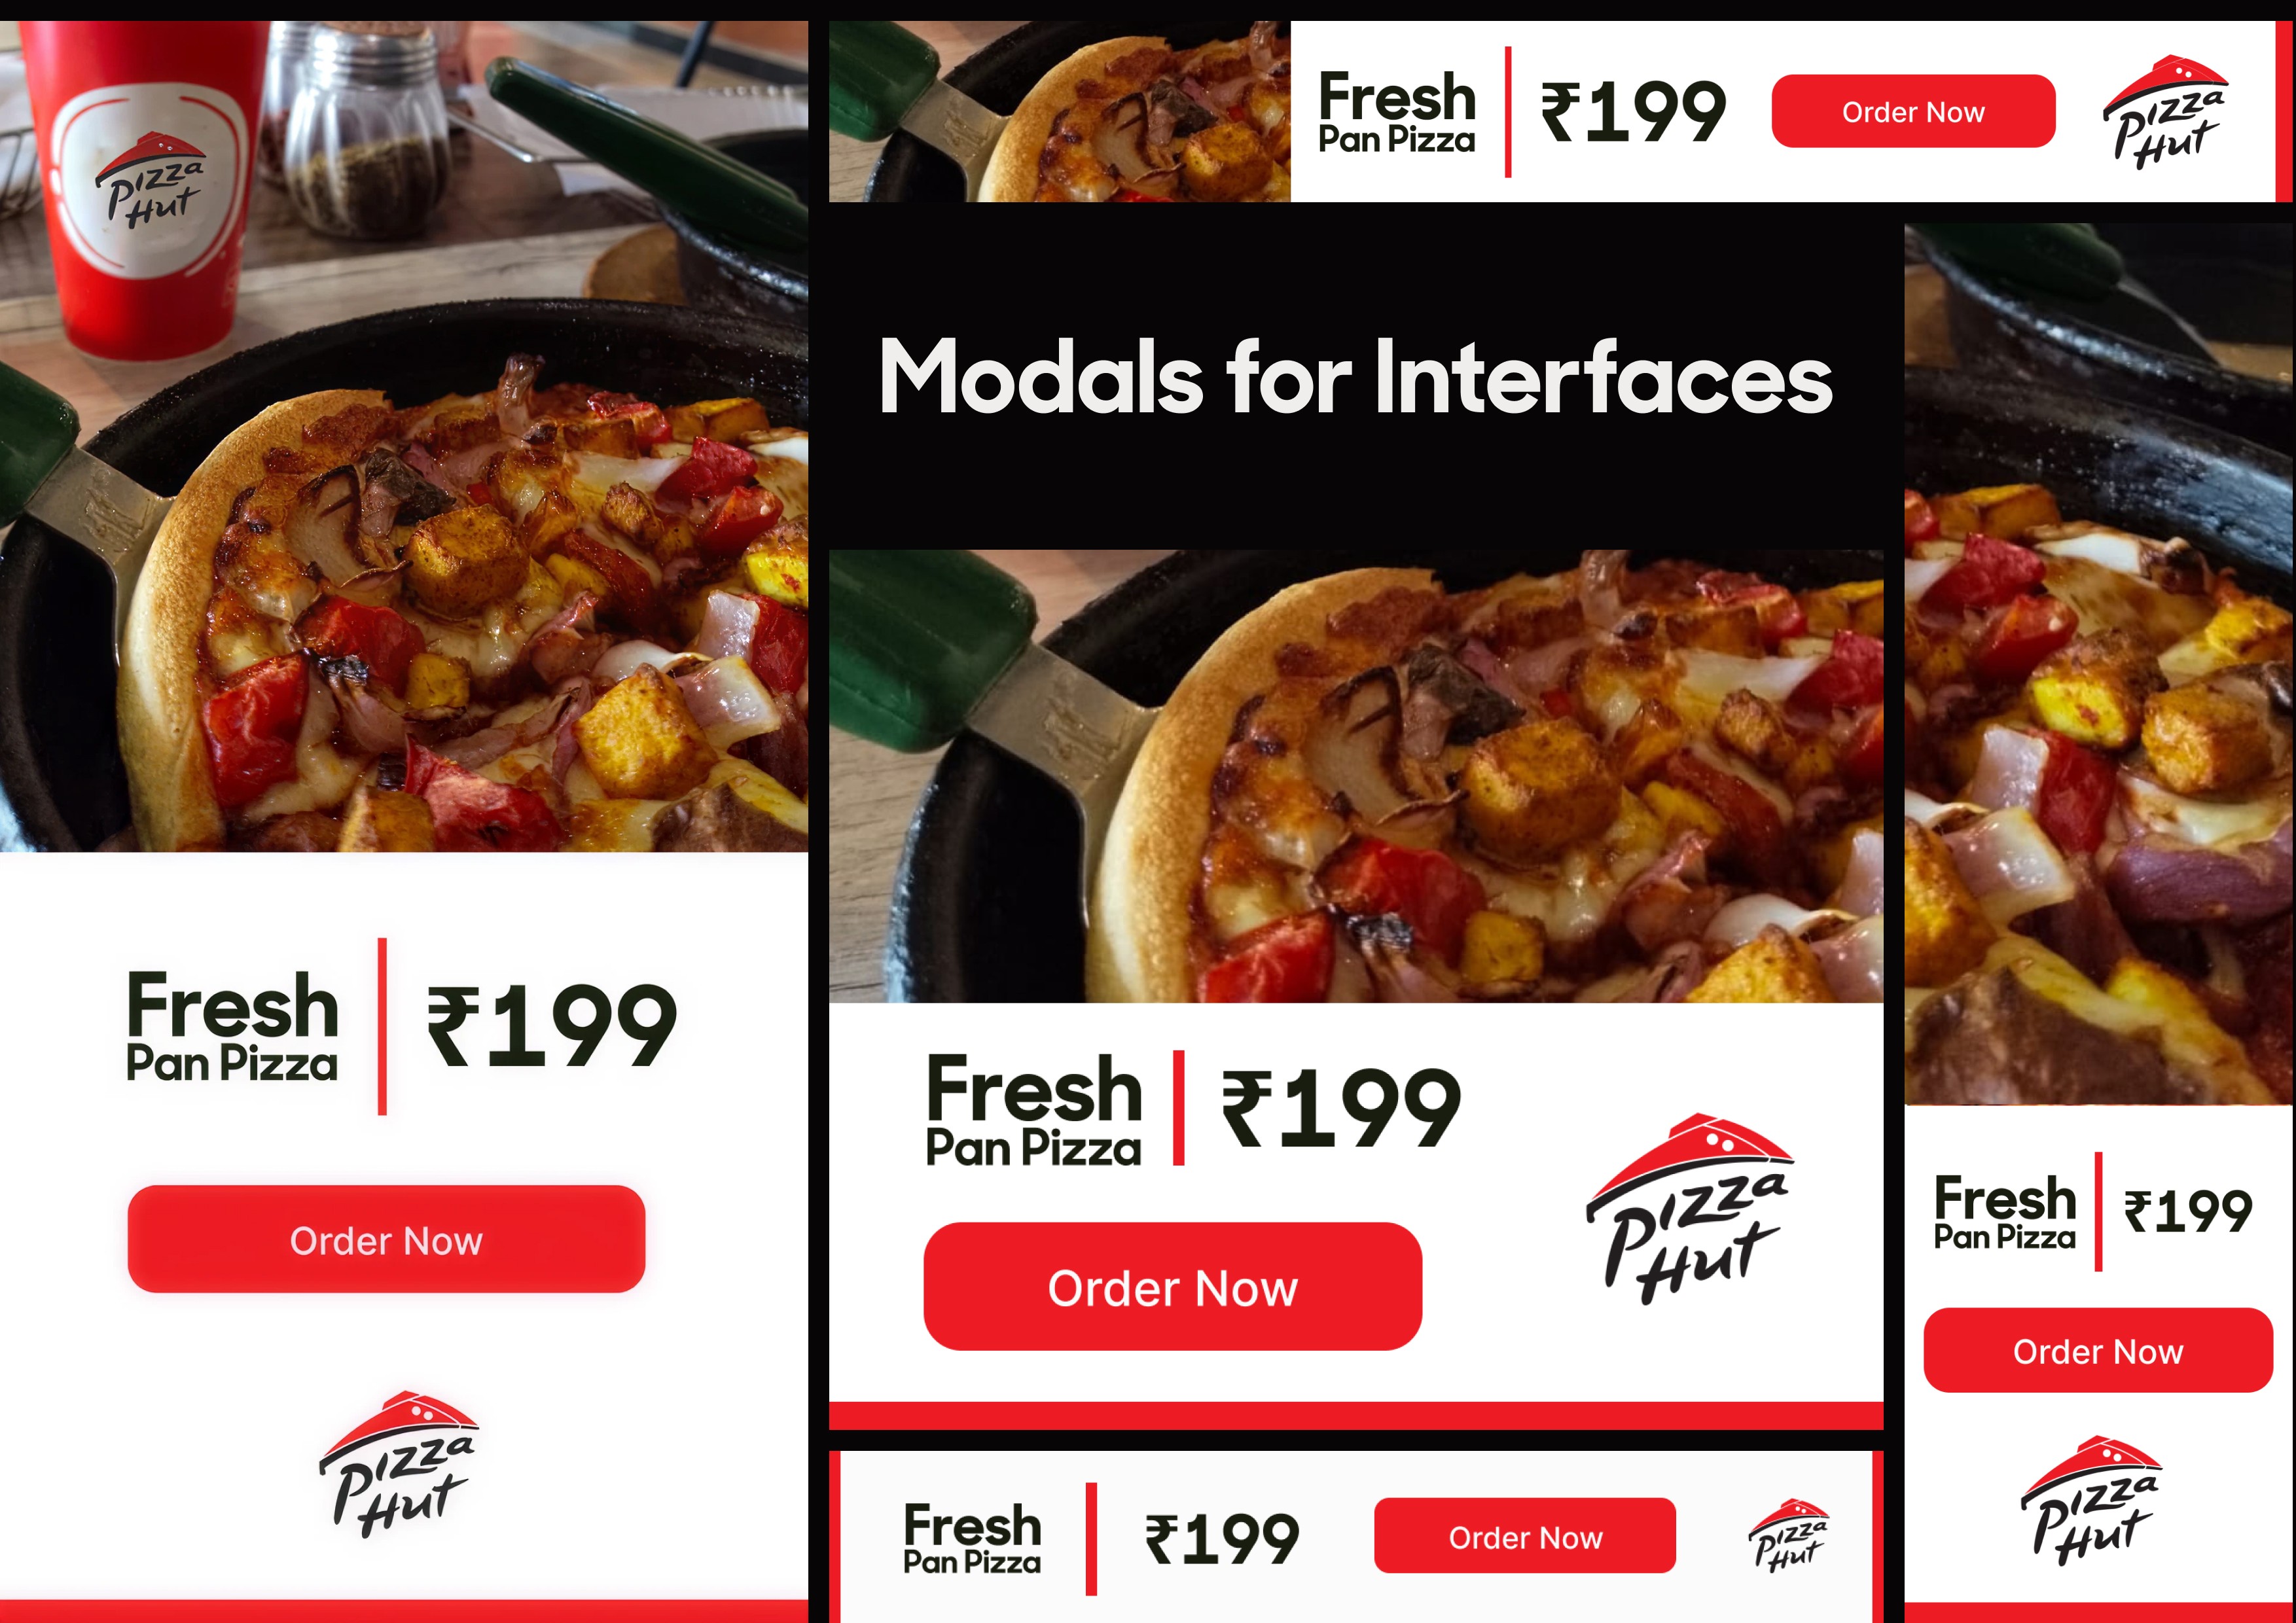Screen dimensions: 2296x1623
Task: Click the pizza photo below the Modals headline
Action: tap(1356, 776)
